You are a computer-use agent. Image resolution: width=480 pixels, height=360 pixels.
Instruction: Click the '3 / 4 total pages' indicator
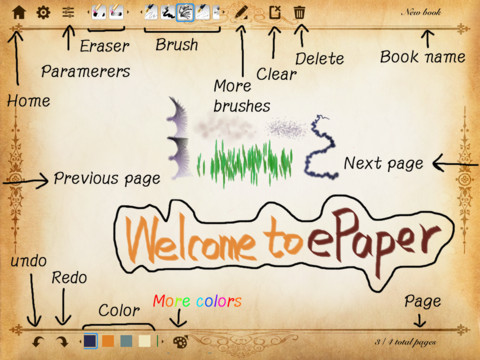click(x=405, y=342)
